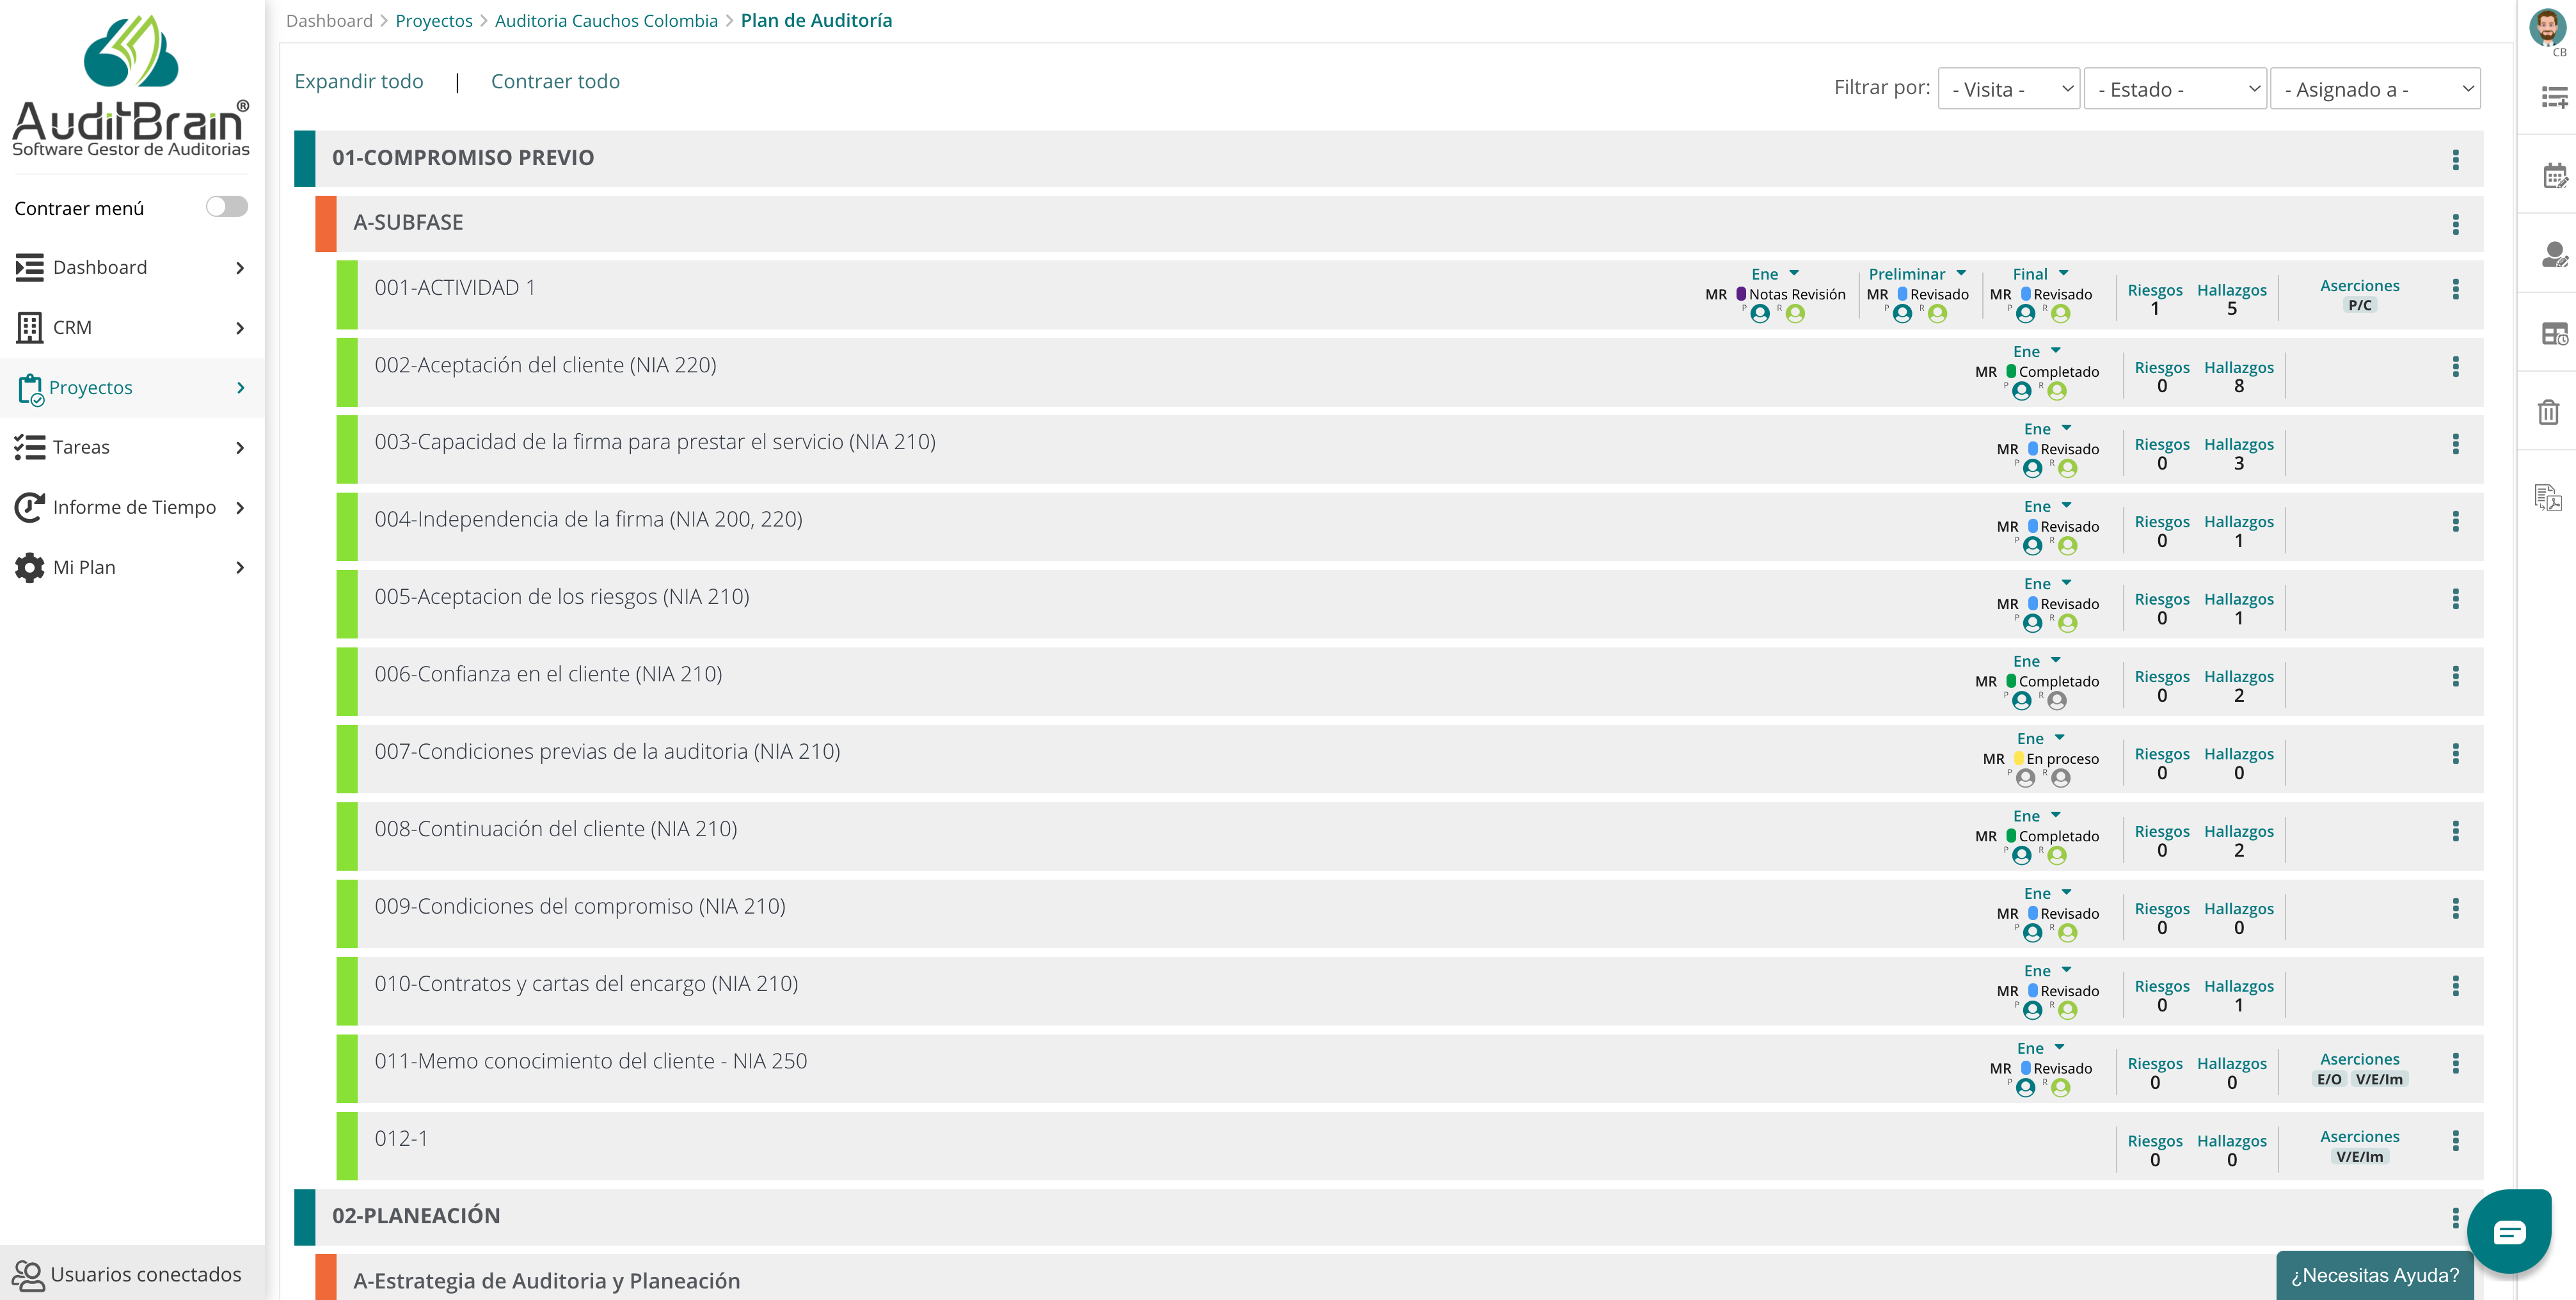This screenshot has width=2576, height=1300.
Task: Open the - Visita - filter dropdown
Action: point(2008,88)
